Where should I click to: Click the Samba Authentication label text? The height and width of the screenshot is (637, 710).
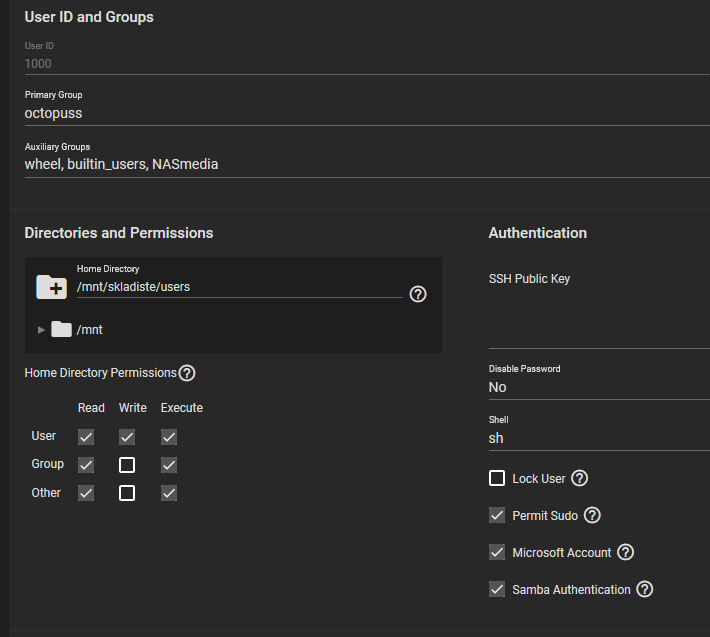(571, 590)
